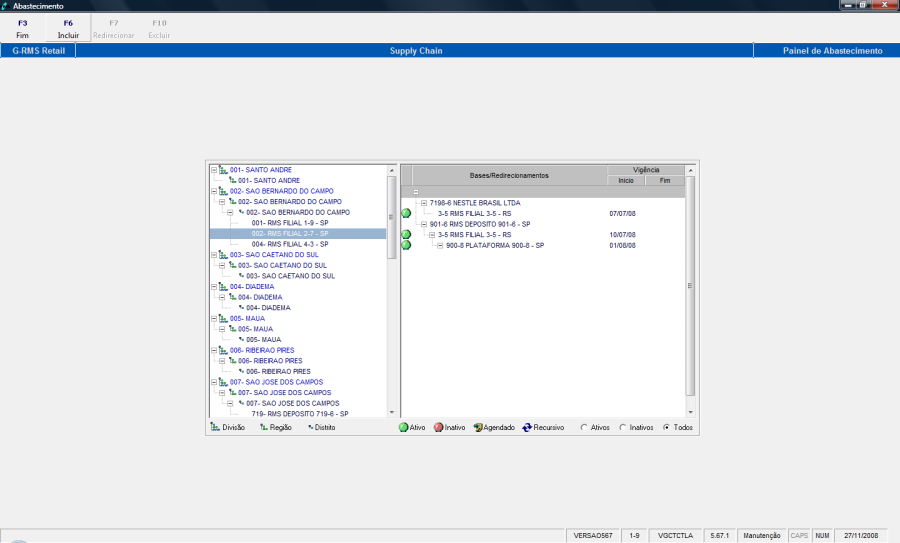Click the F3 Fim toolbar button
The width and height of the screenshot is (900, 543).
click(22, 29)
